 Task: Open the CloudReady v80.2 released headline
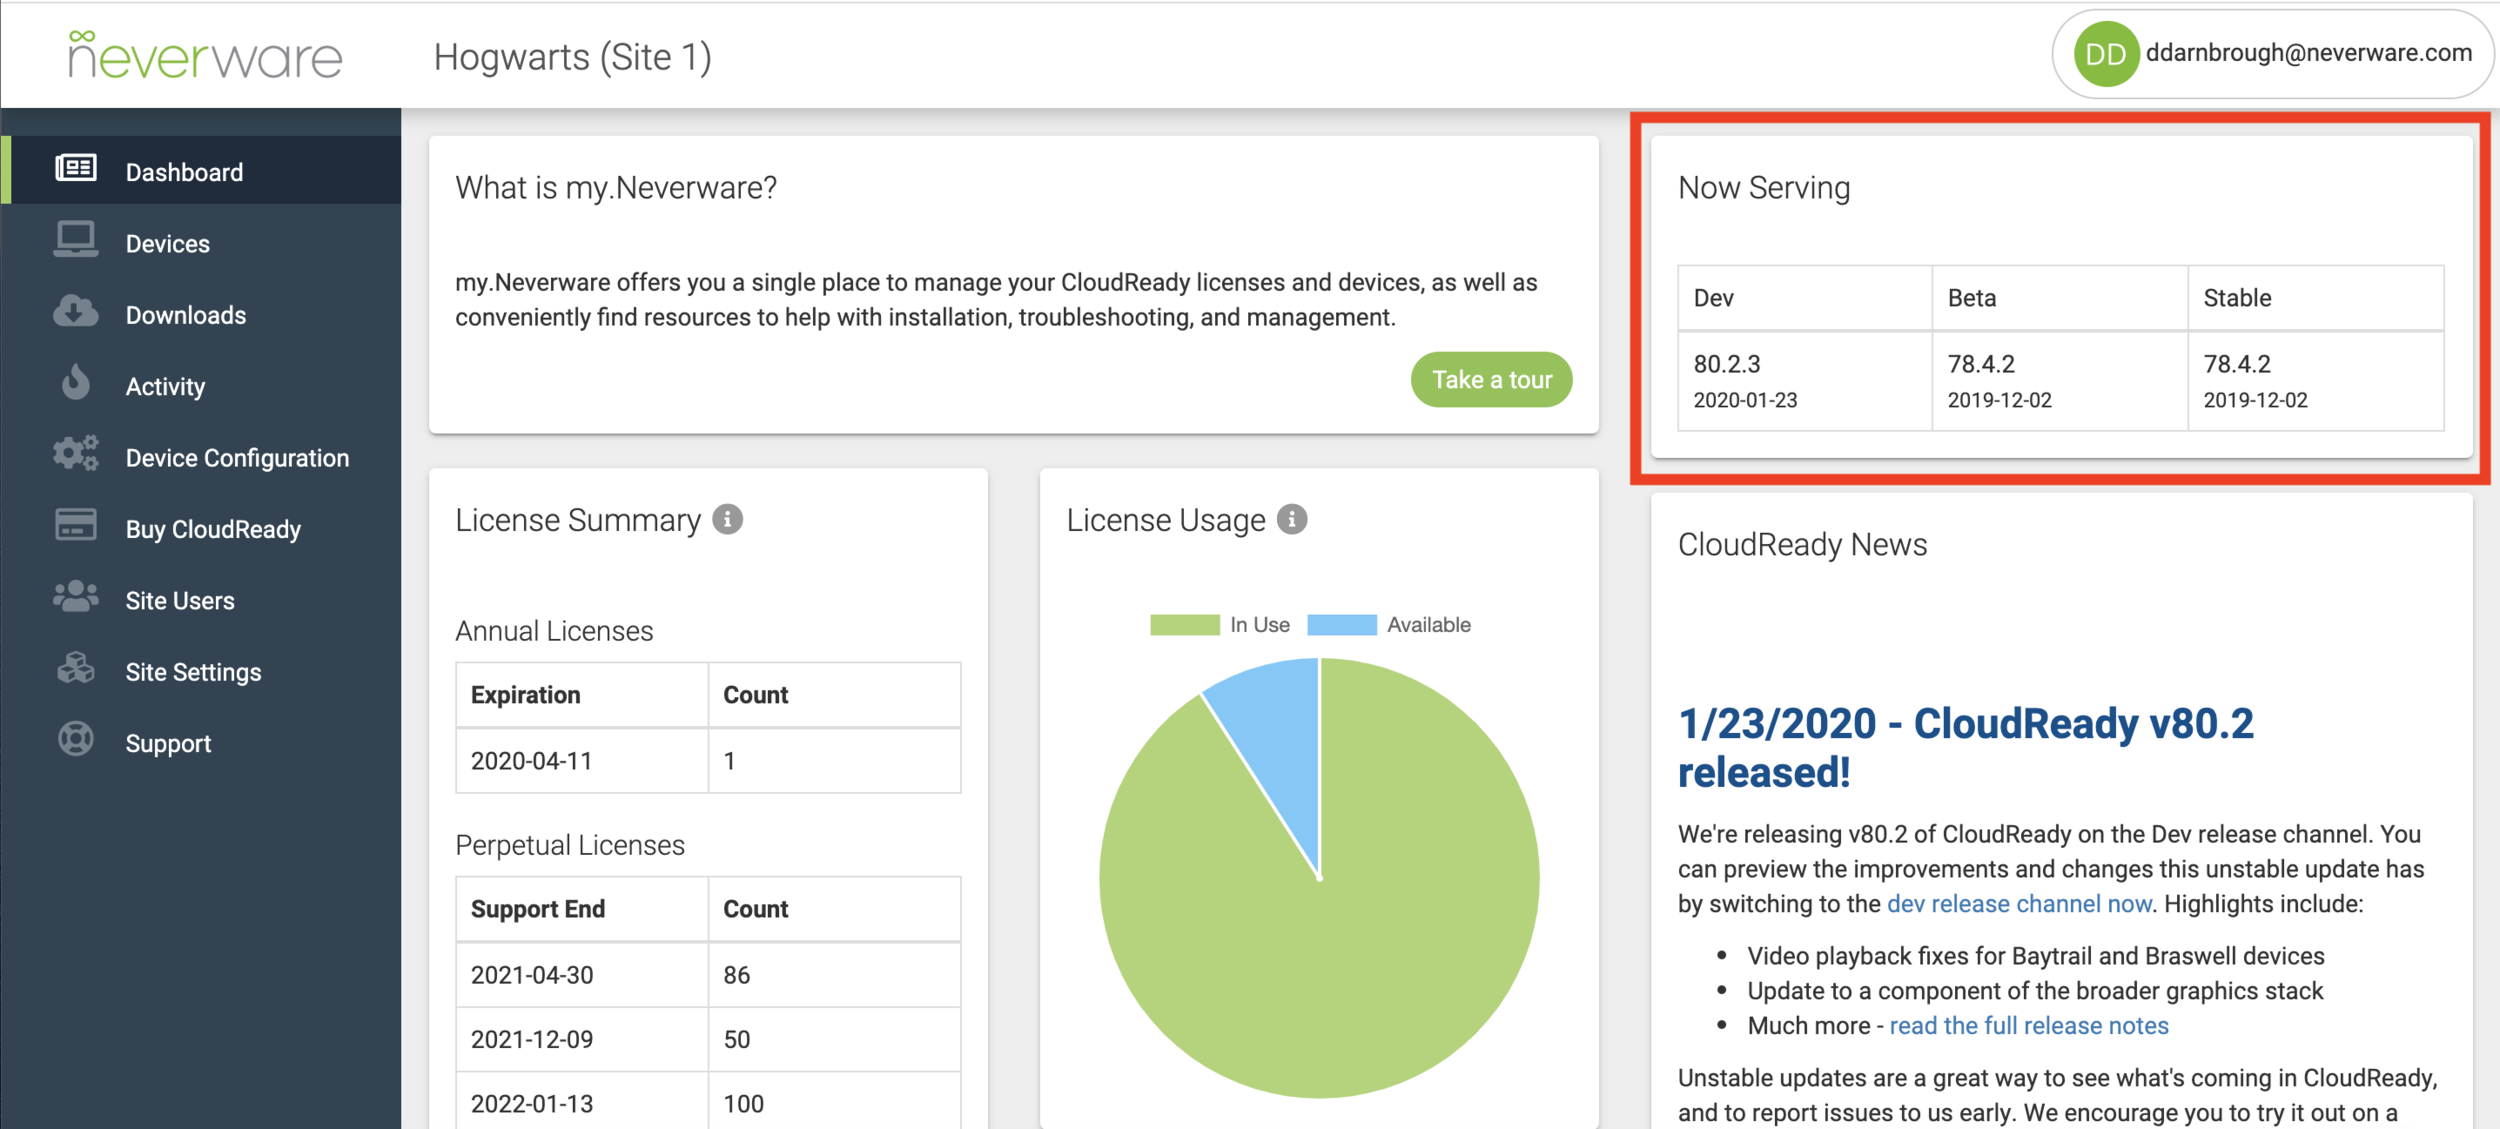click(1965, 747)
